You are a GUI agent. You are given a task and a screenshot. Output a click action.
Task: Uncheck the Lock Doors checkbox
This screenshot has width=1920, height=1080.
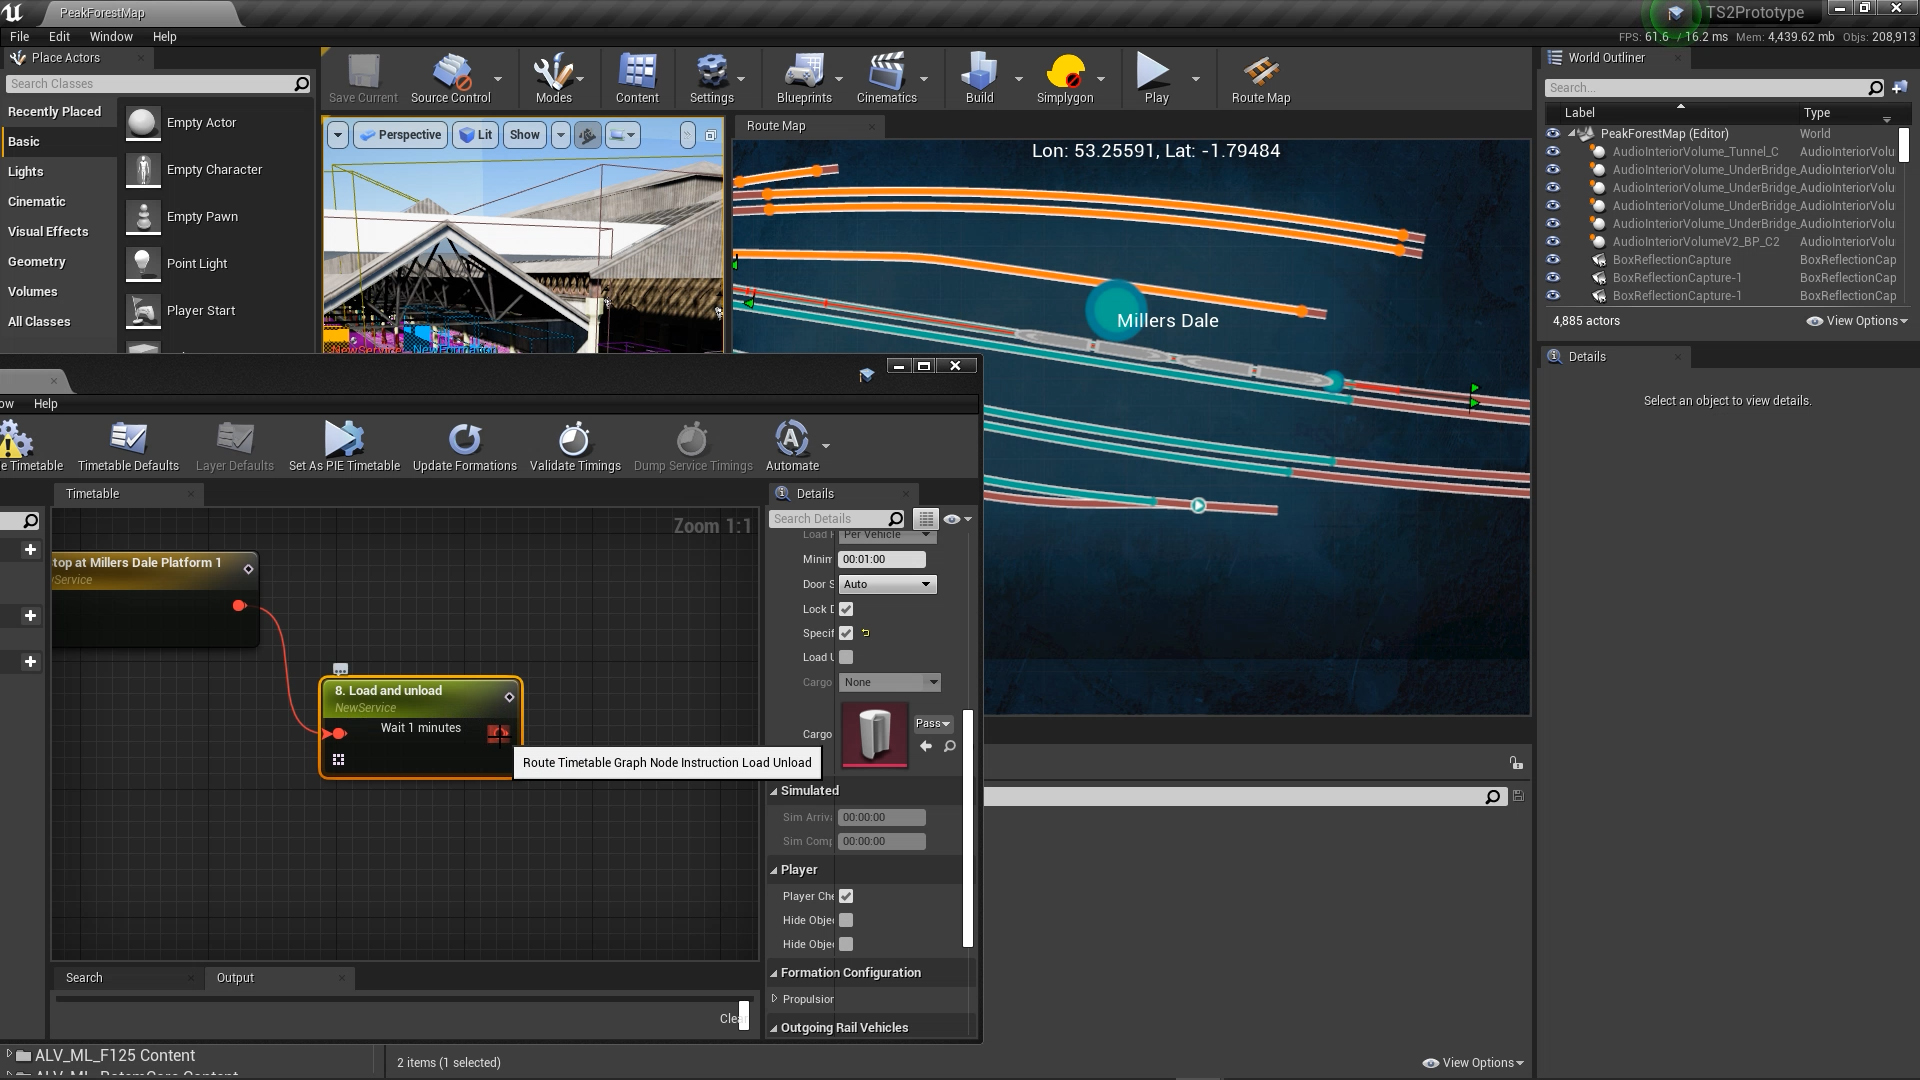pos(845,608)
